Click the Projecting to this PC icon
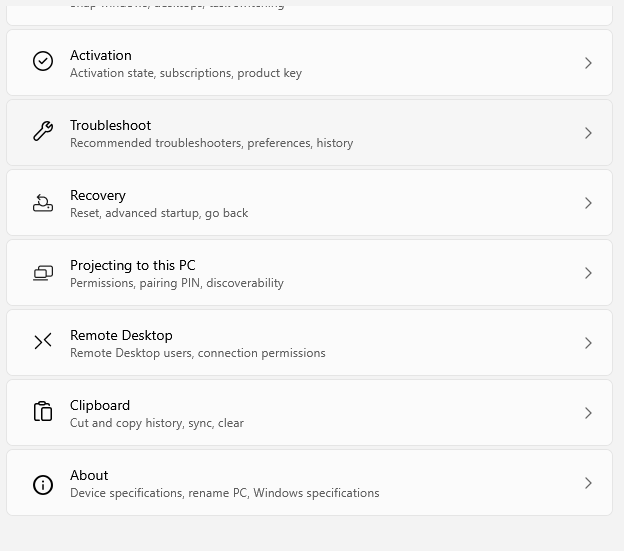The image size is (624, 551). (x=43, y=273)
